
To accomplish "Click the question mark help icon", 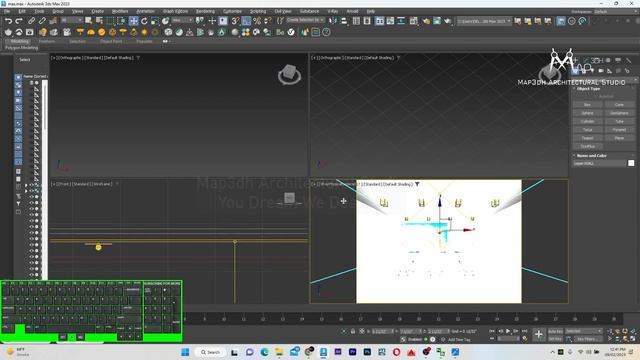I will click(x=326, y=32).
